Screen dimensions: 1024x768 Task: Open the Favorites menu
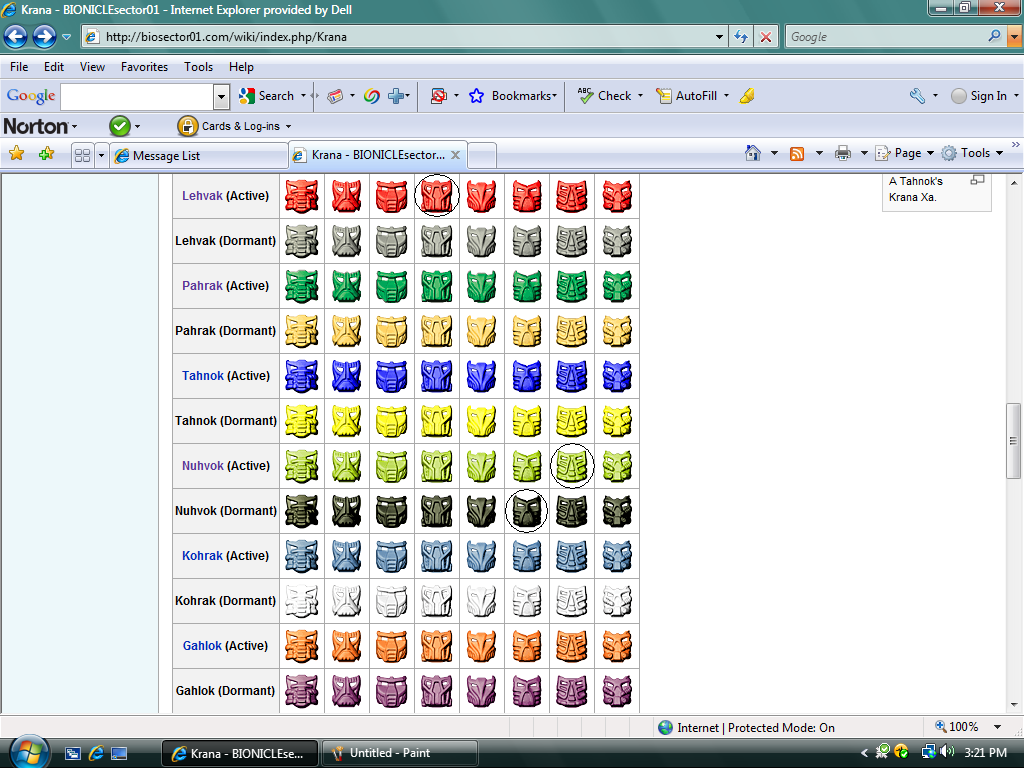tap(144, 67)
